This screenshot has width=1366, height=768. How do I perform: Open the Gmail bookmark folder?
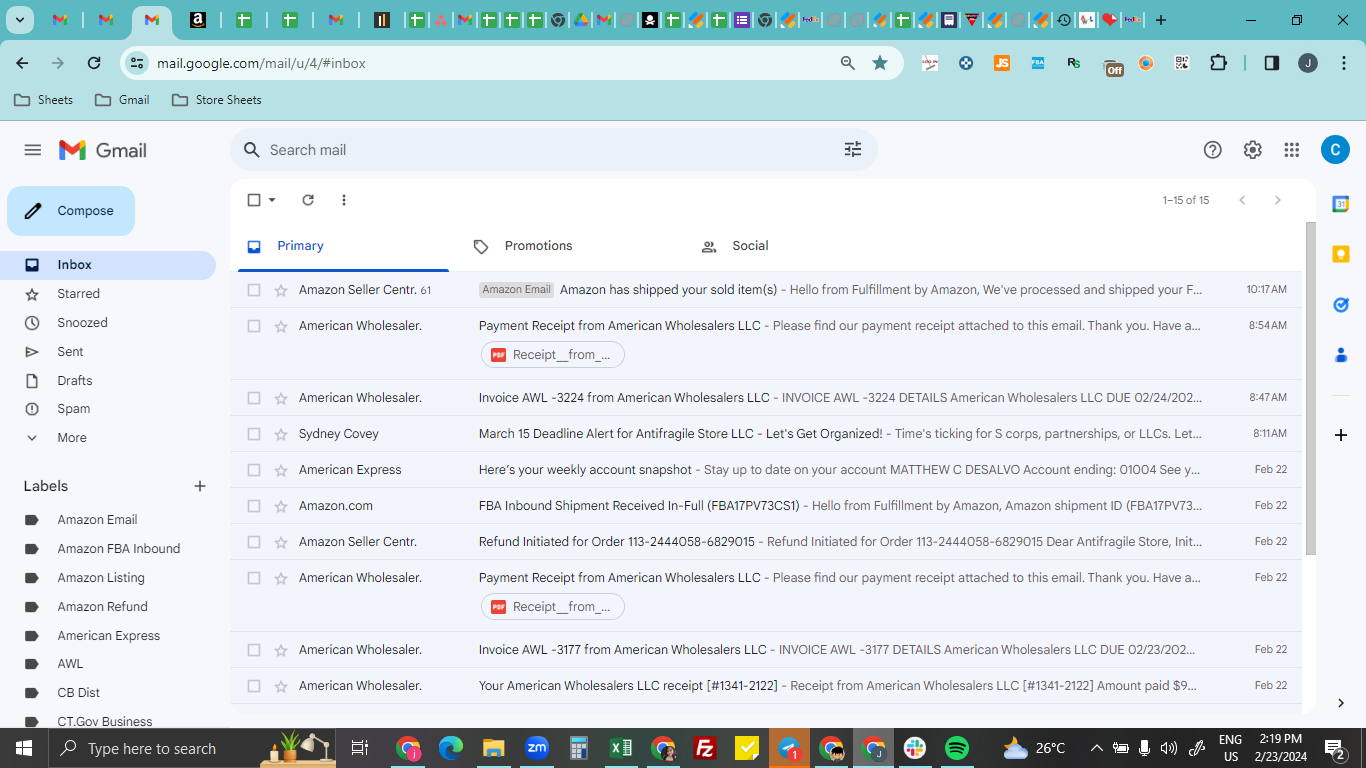point(122,100)
